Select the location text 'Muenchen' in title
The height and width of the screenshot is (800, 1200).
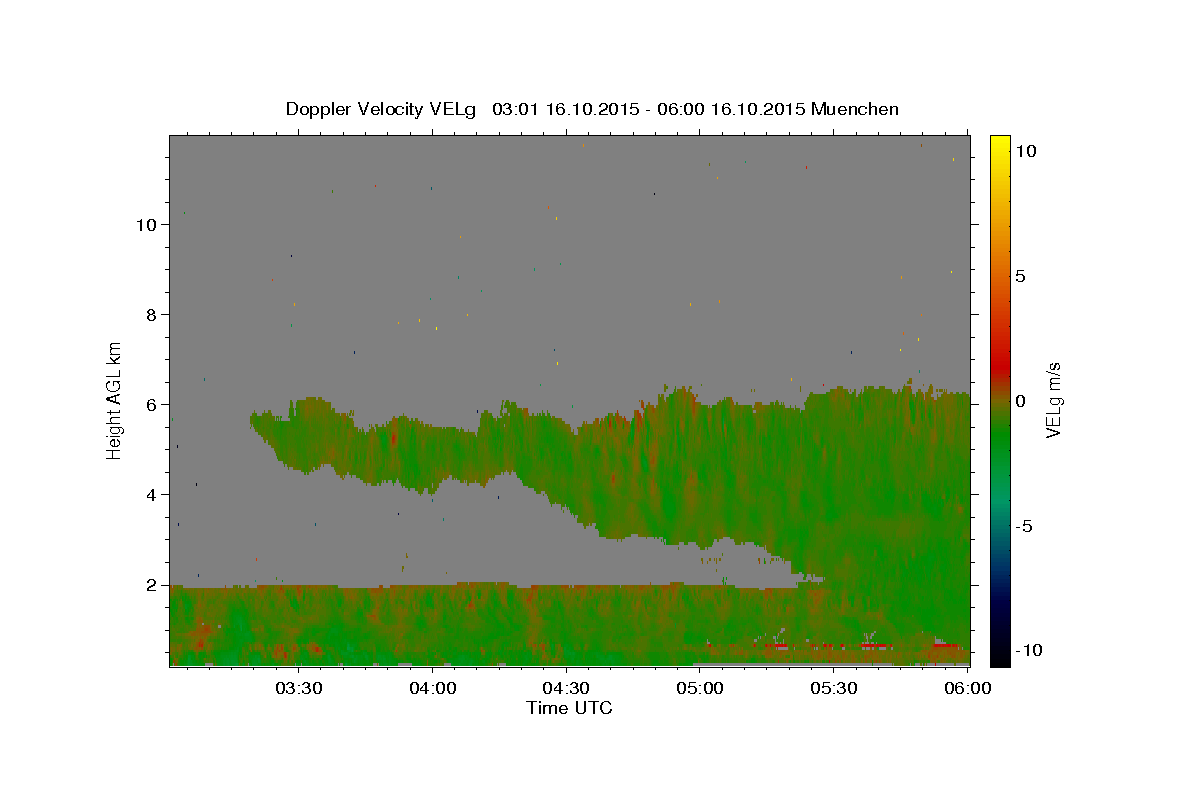tap(855, 109)
